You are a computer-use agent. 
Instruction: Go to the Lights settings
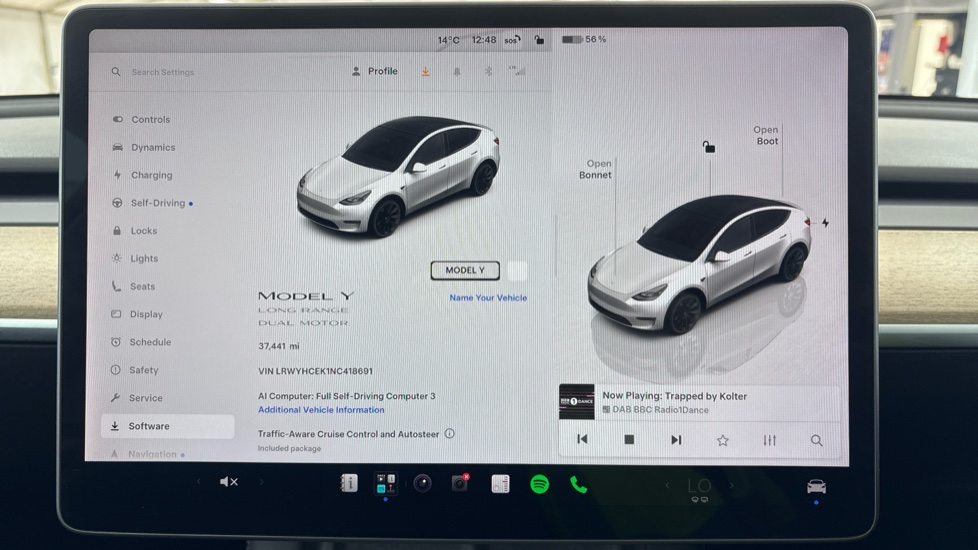click(x=144, y=258)
